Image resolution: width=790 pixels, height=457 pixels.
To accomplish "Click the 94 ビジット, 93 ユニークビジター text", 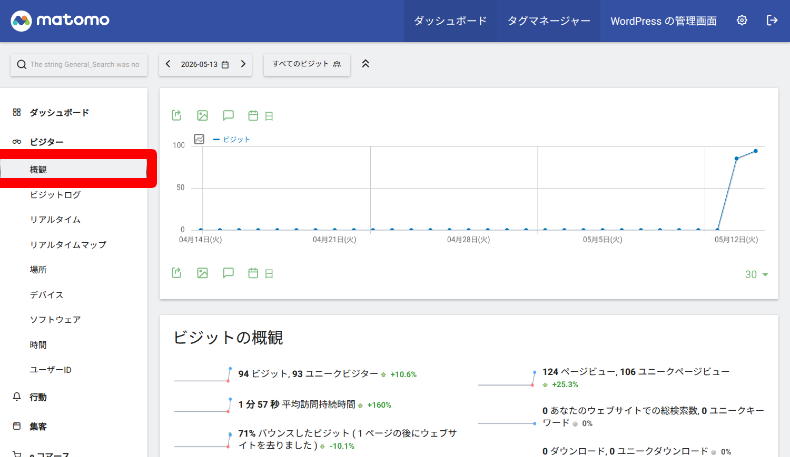I will click(x=308, y=374).
